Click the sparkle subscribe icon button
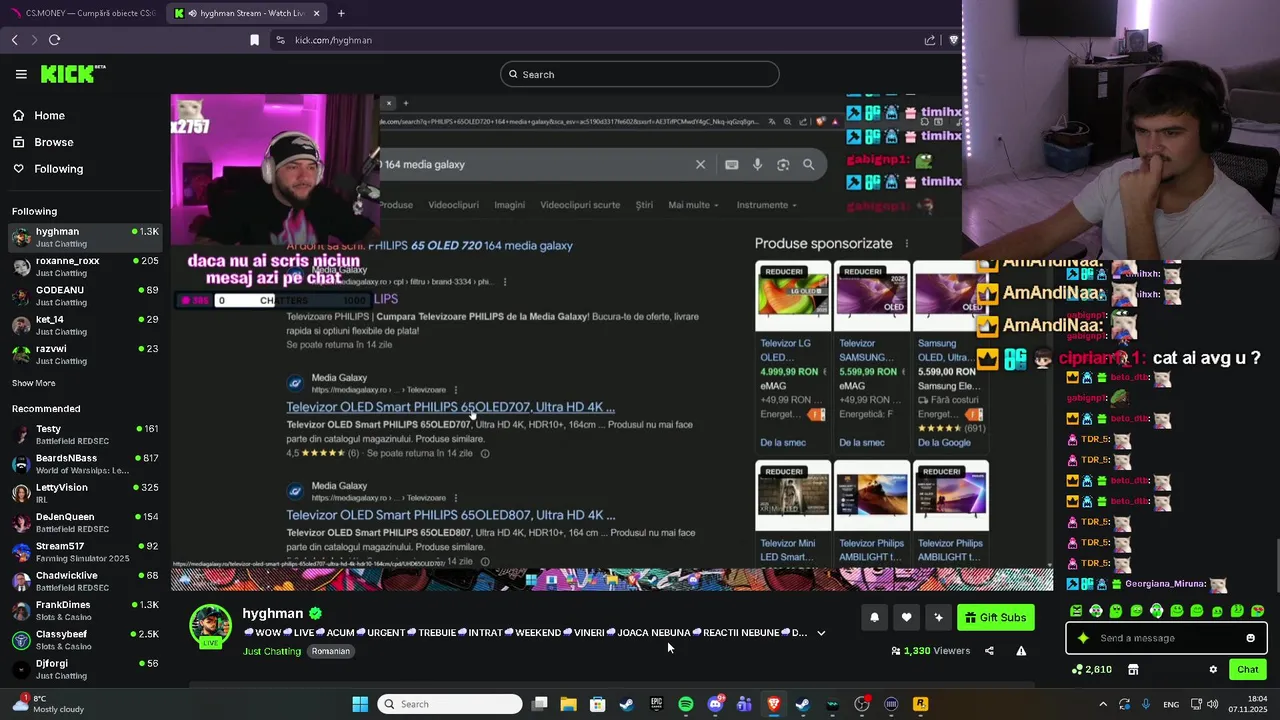The width and height of the screenshot is (1280, 720). click(x=938, y=618)
